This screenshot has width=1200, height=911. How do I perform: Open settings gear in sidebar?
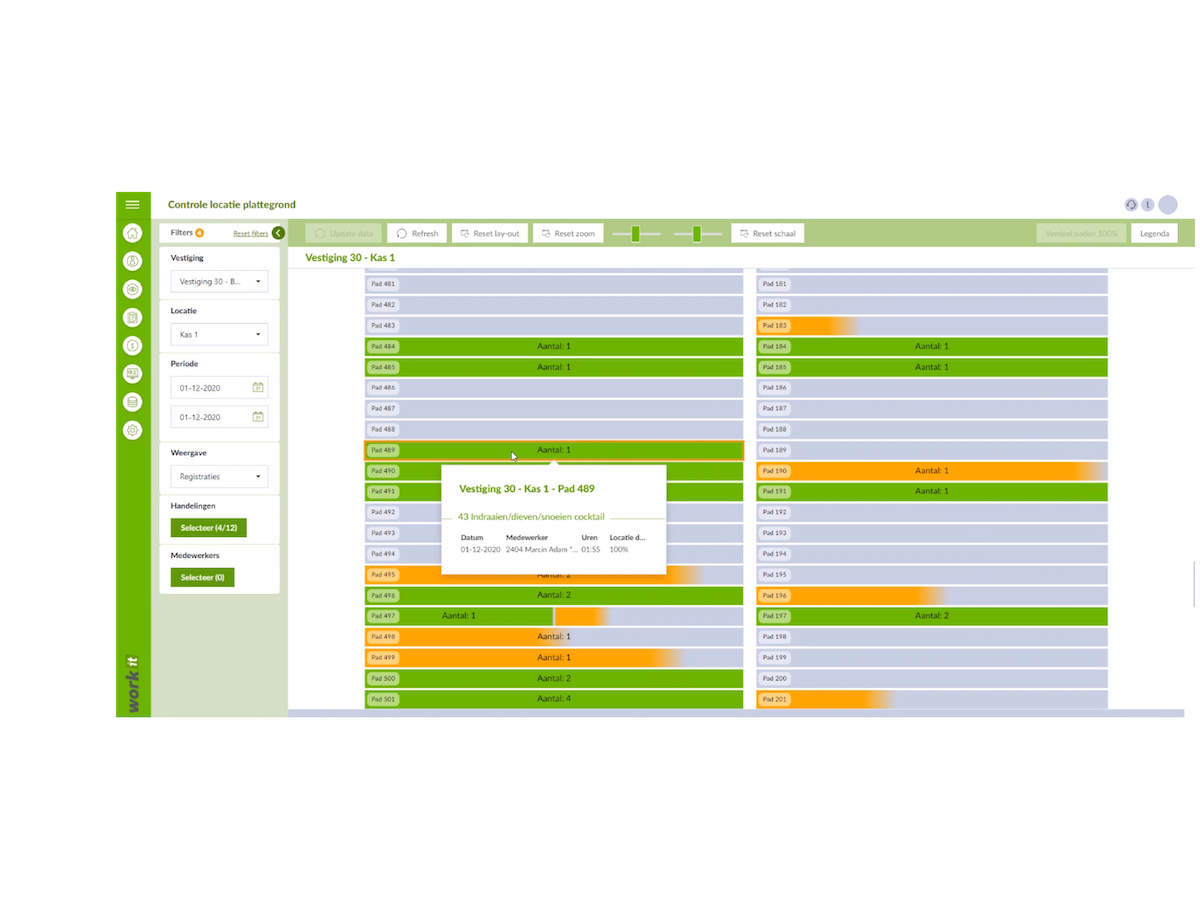tap(132, 430)
